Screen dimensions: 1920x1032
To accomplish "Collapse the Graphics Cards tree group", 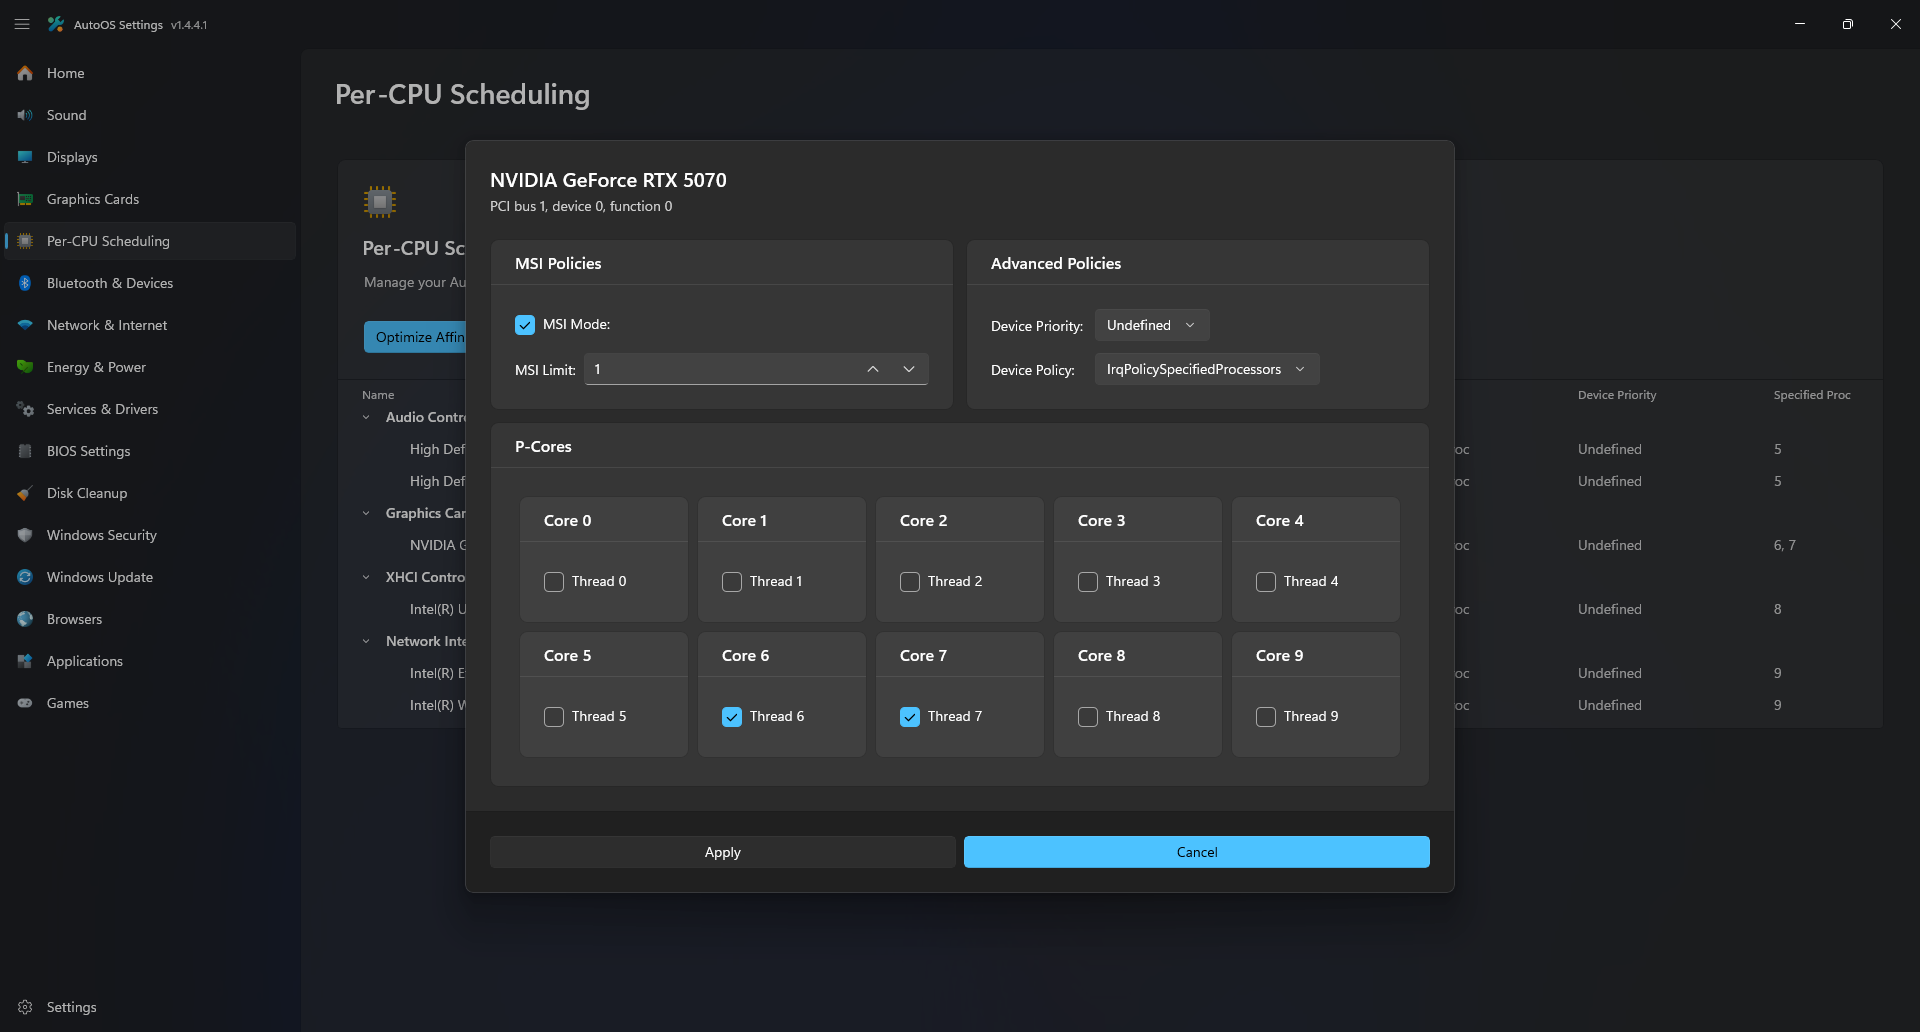I will click(x=366, y=513).
